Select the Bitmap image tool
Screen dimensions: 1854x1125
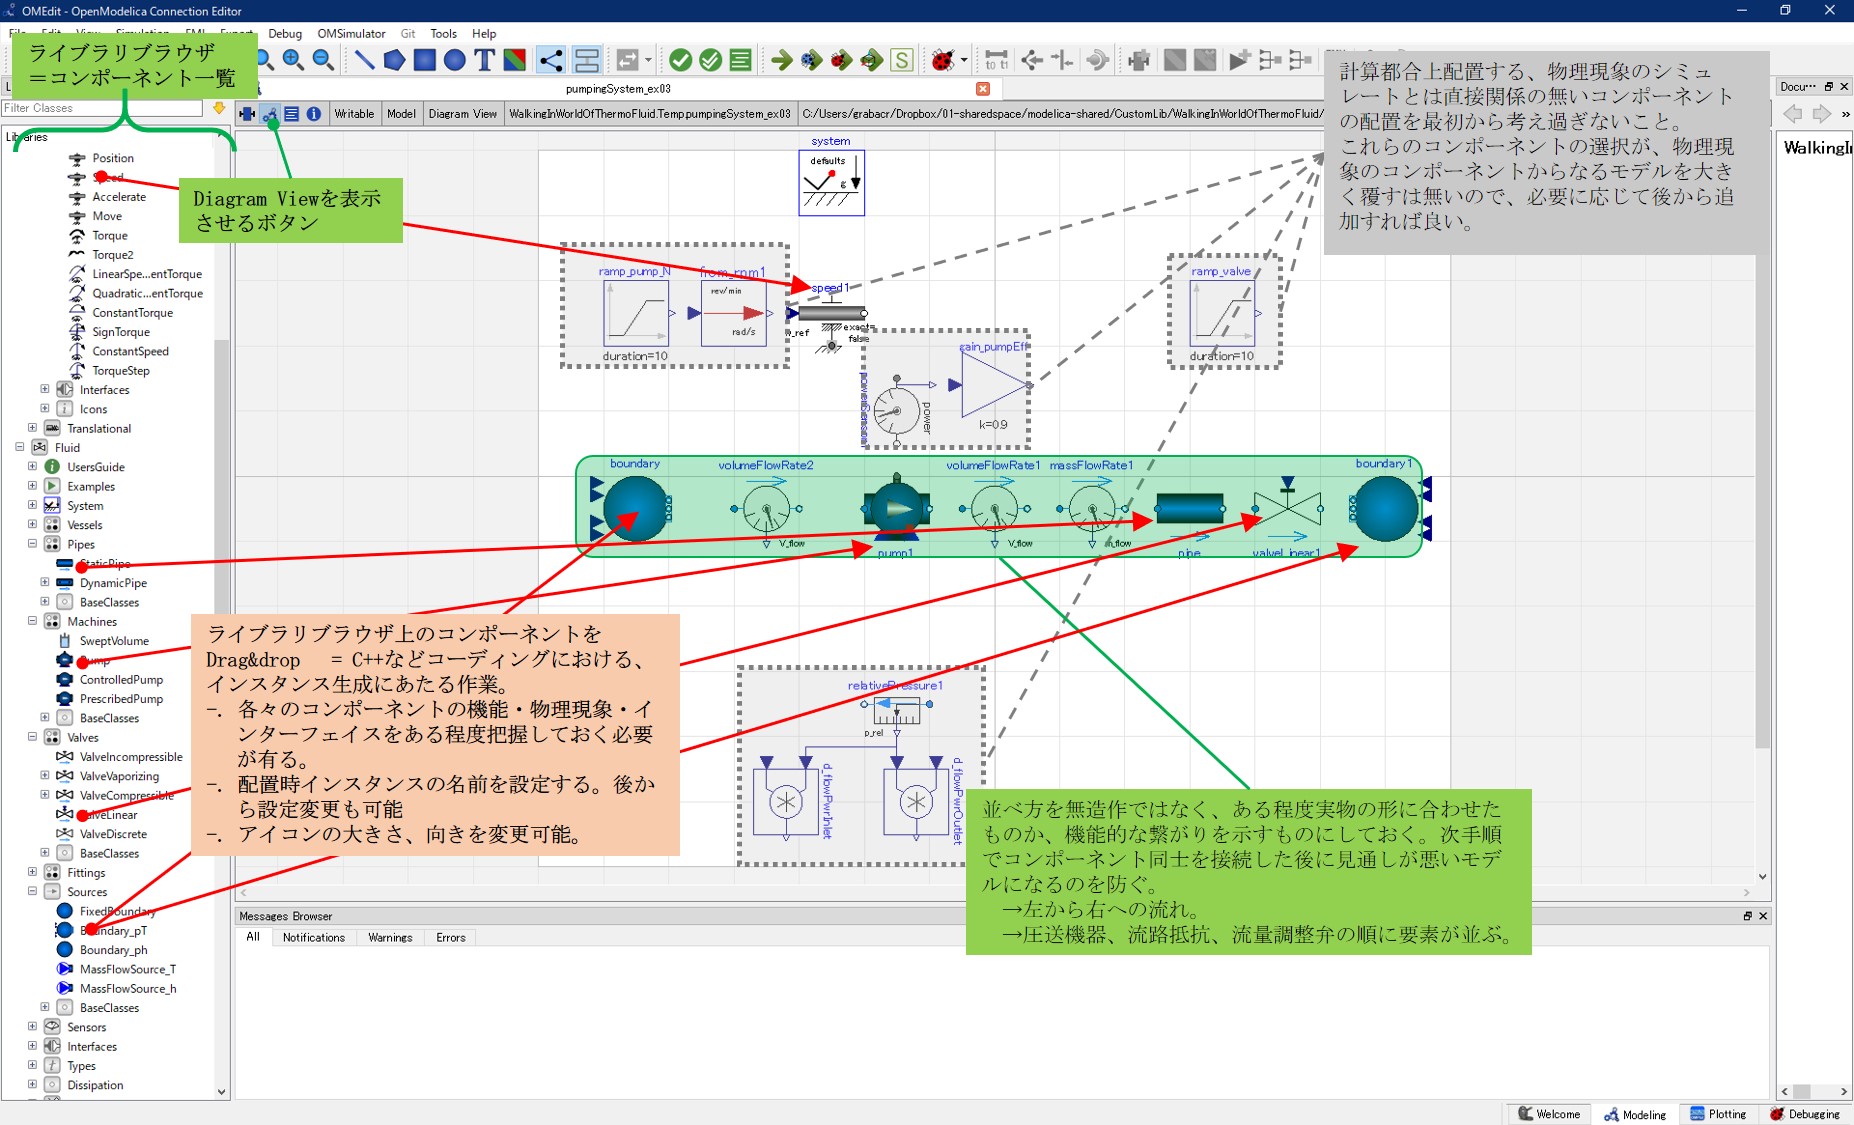tap(515, 60)
